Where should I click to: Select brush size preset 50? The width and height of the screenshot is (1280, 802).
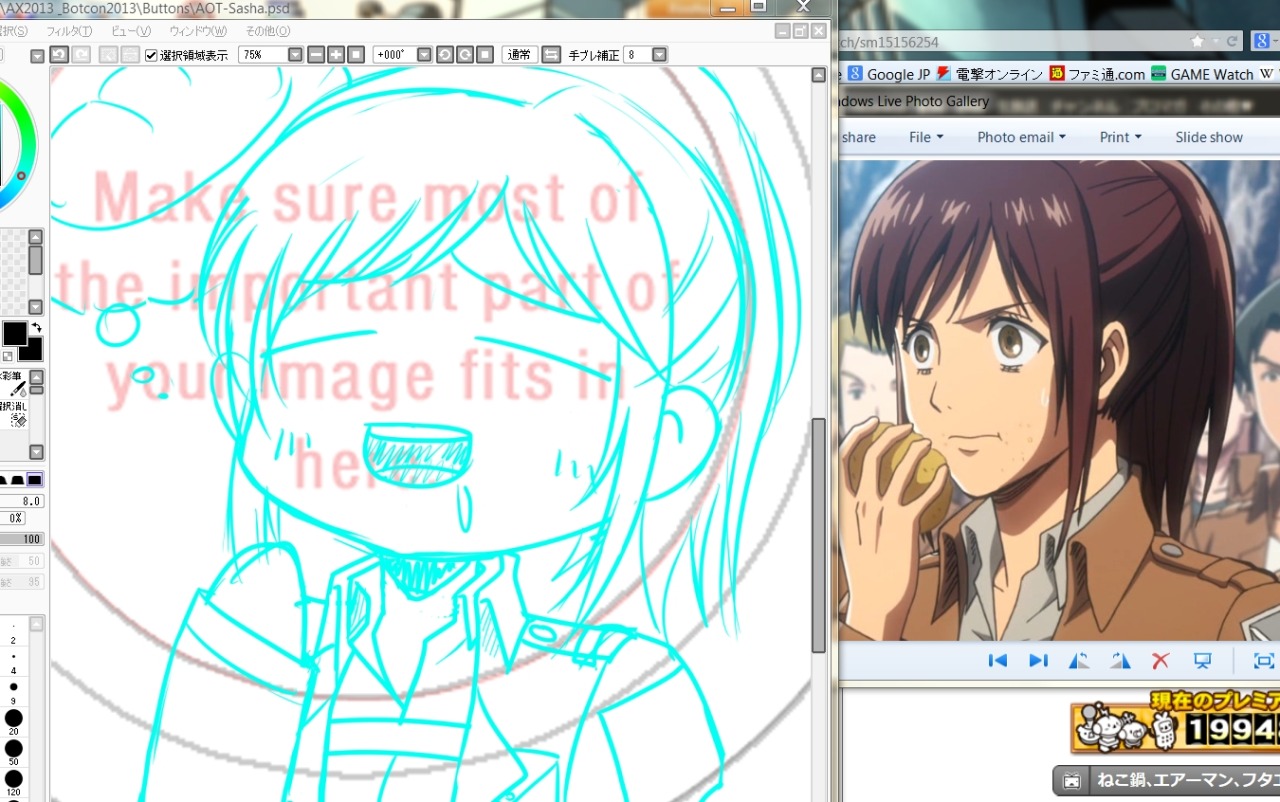(13, 754)
